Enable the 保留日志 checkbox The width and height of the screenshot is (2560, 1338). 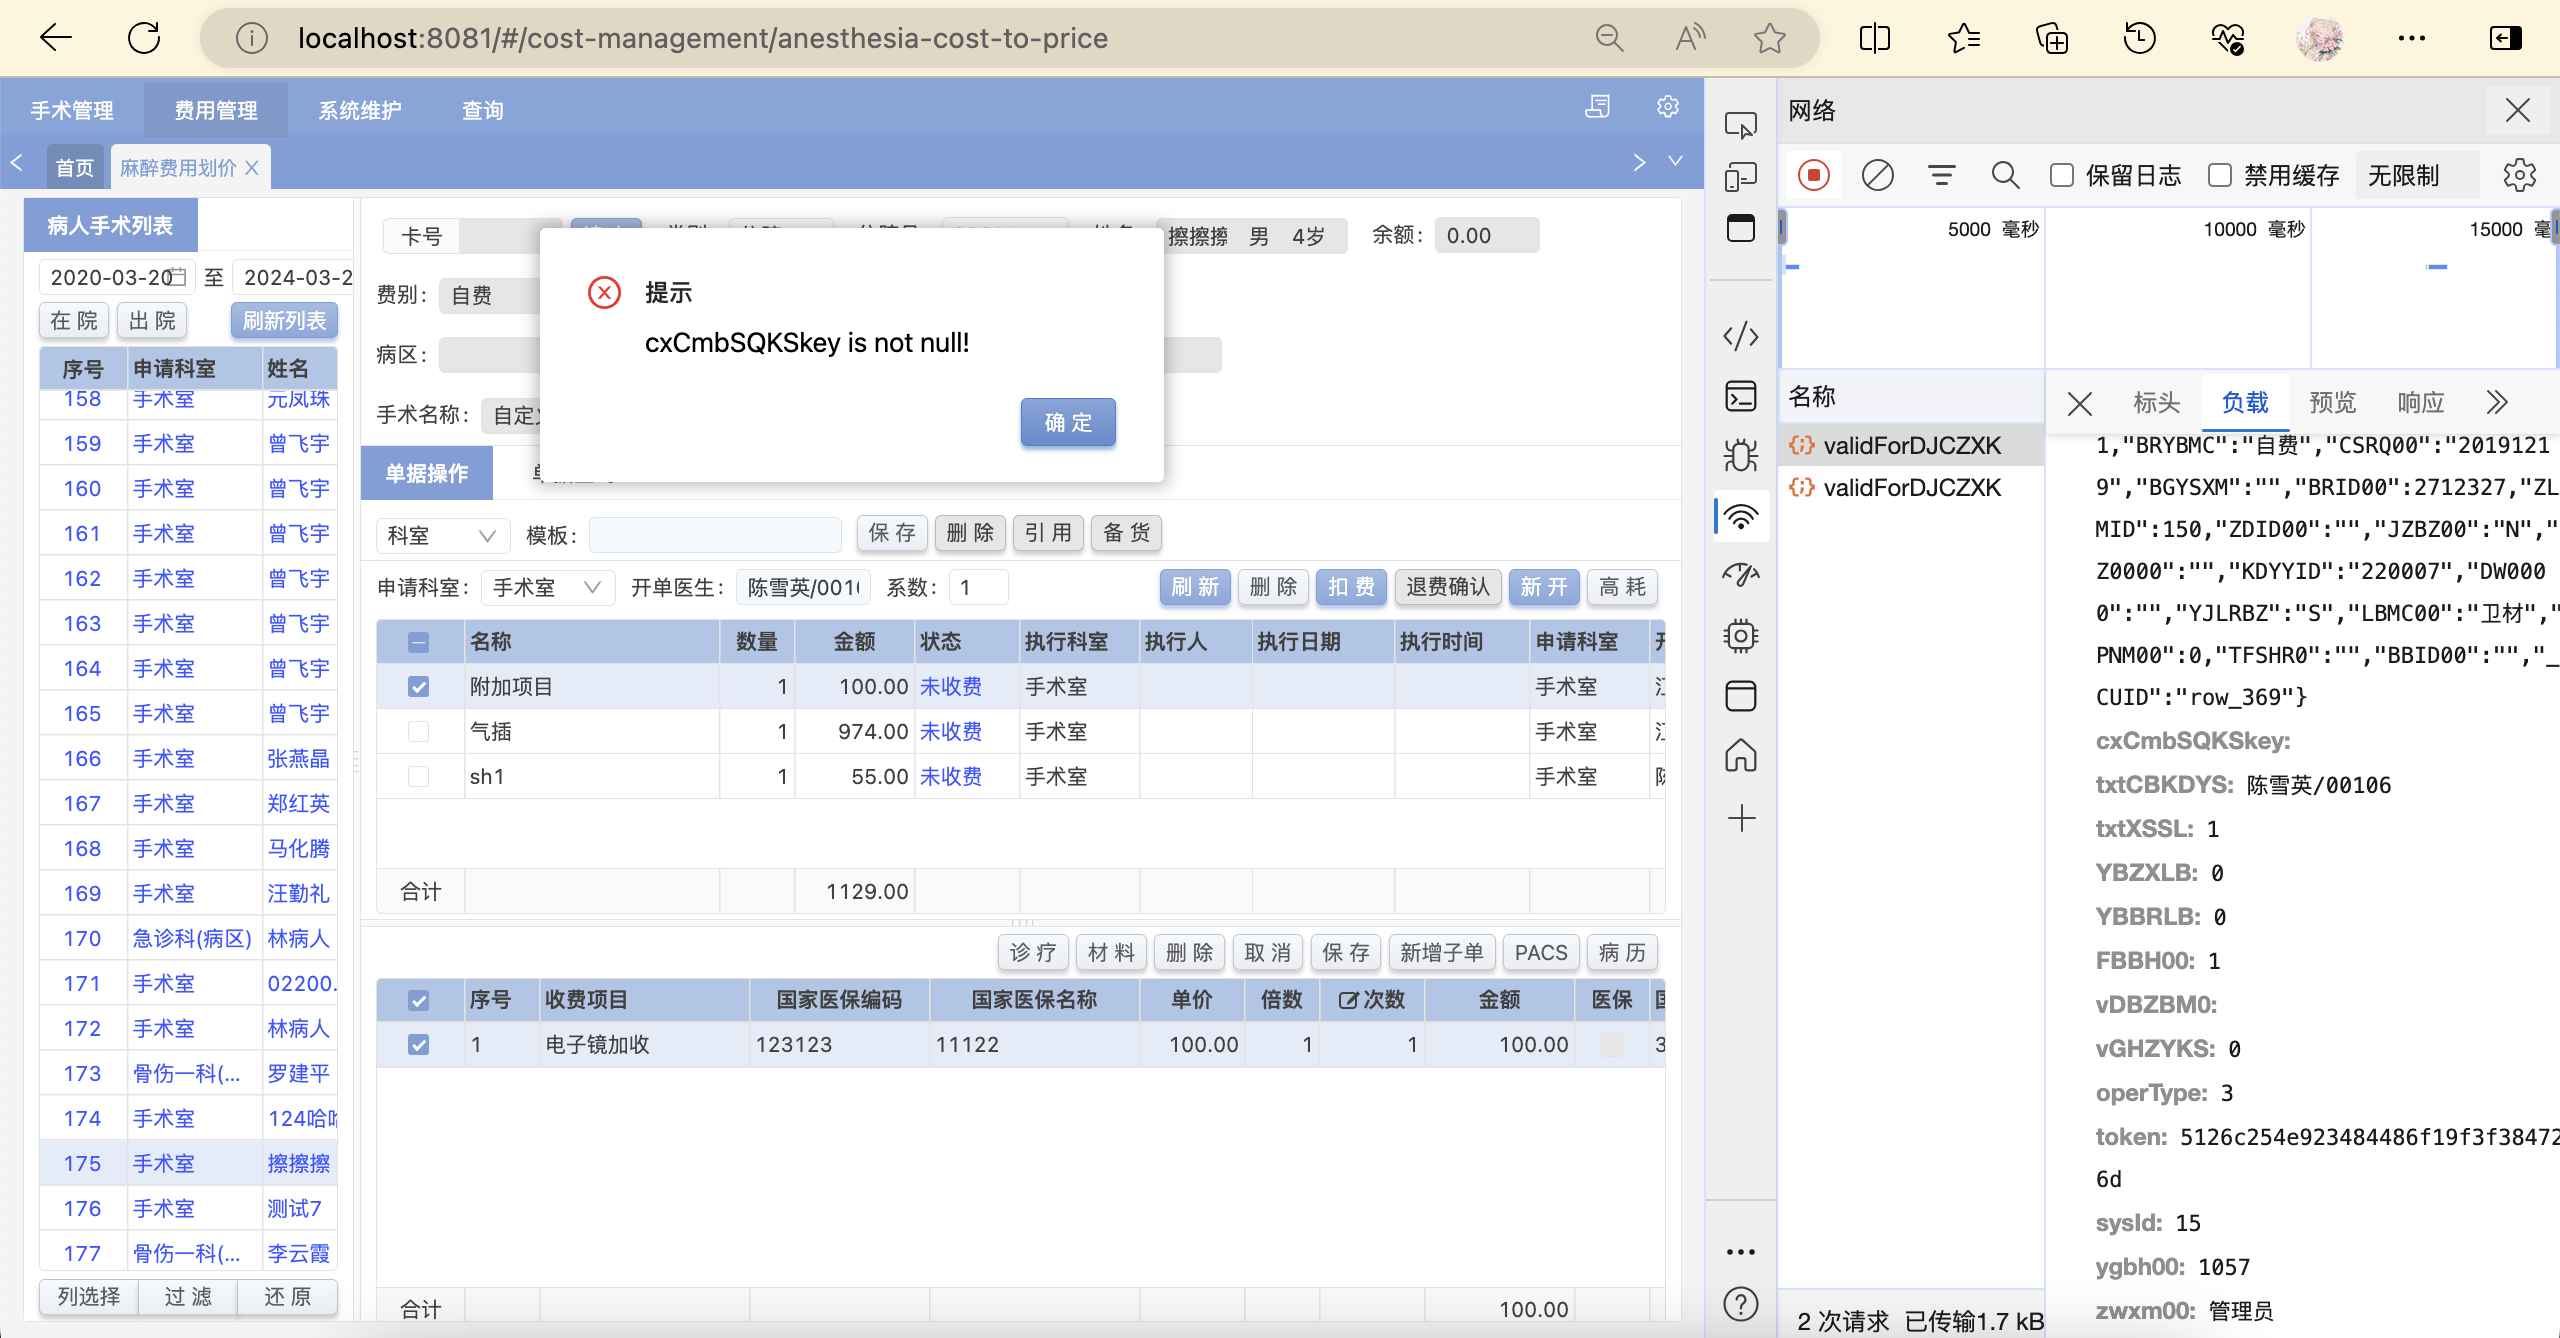coord(2062,175)
